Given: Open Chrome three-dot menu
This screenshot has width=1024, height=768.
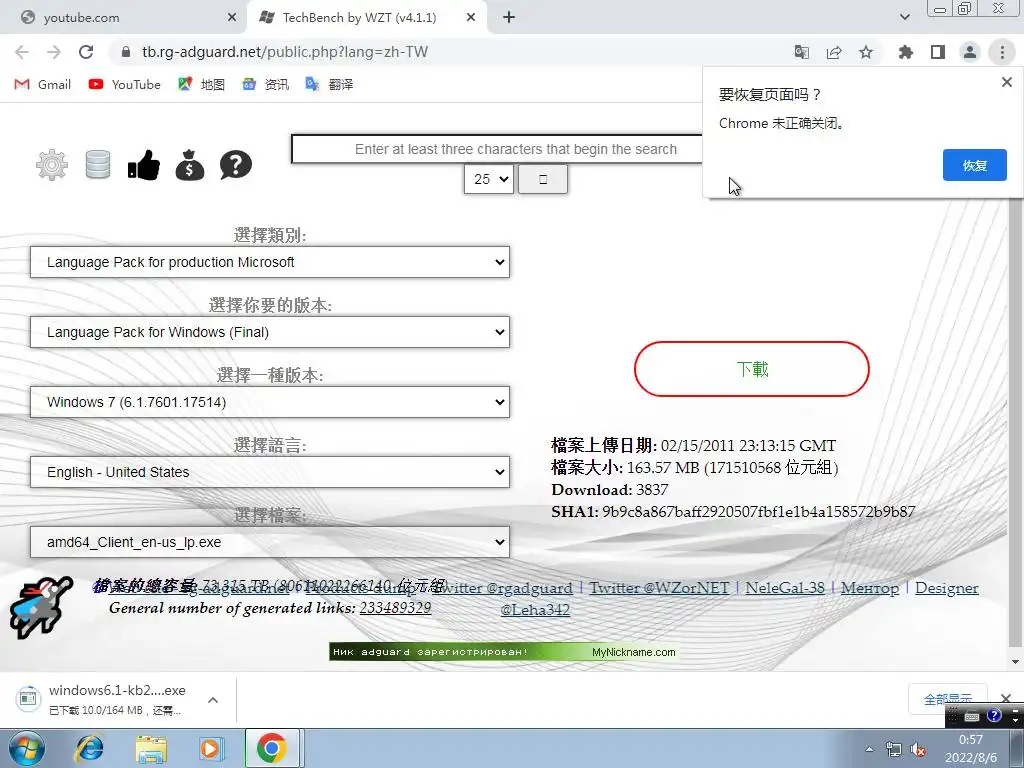Looking at the screenshot, I should [1002, 52].
